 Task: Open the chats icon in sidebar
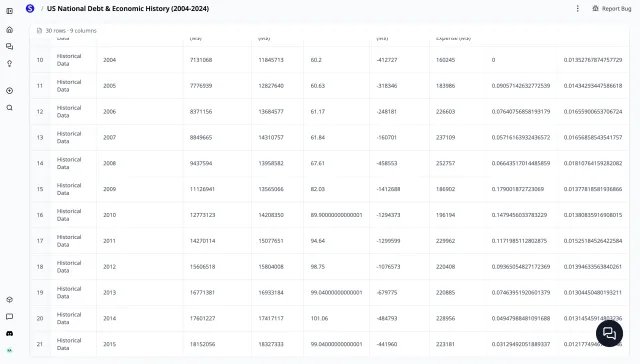tap(10, 47)
